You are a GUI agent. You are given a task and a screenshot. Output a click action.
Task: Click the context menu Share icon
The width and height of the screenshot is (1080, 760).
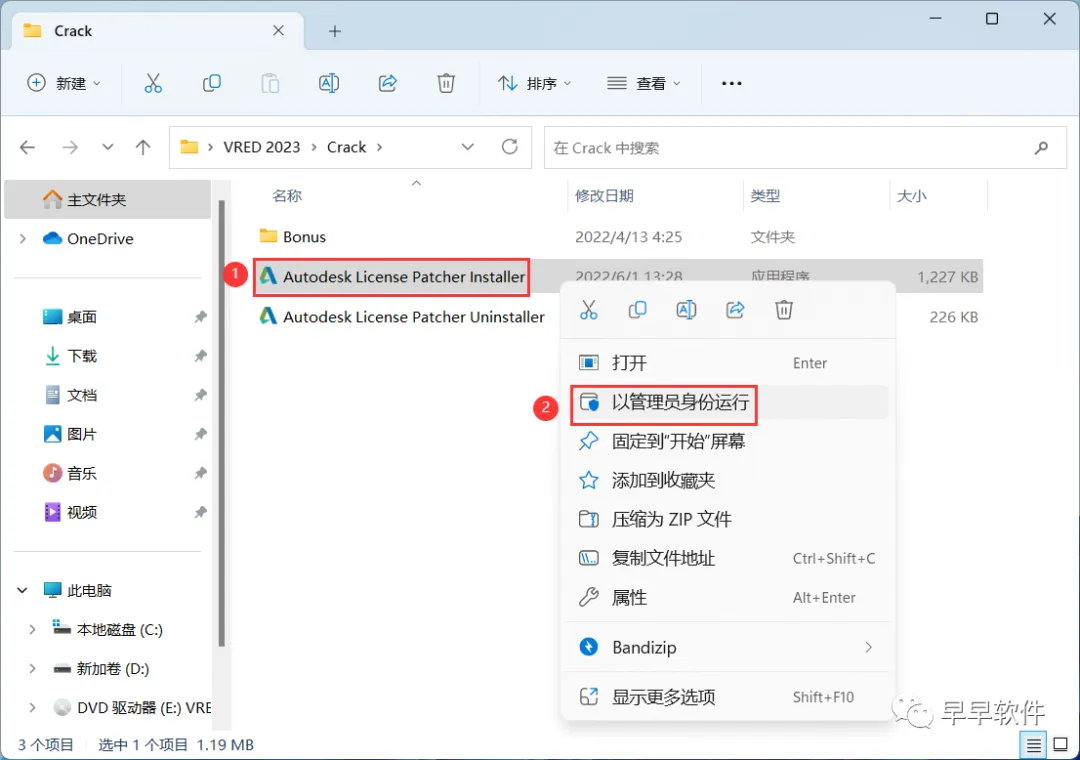[x=735, y=310]
